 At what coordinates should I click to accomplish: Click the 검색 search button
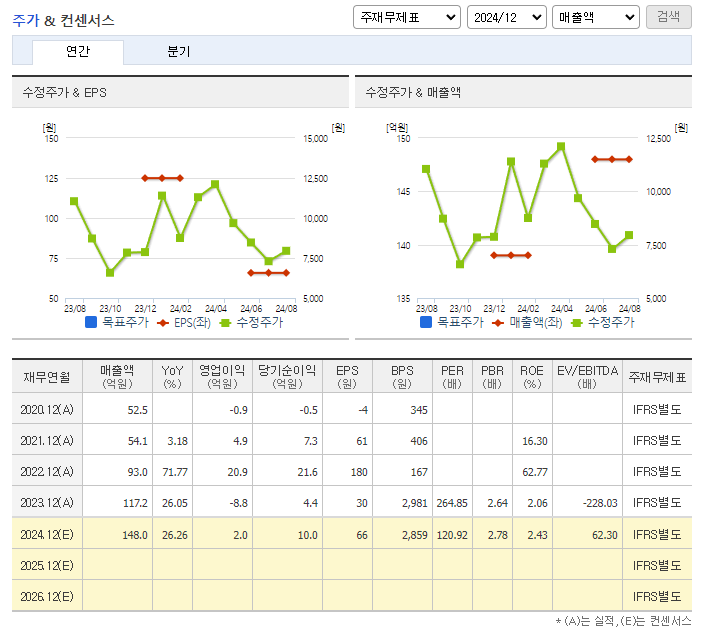[668, 17]
